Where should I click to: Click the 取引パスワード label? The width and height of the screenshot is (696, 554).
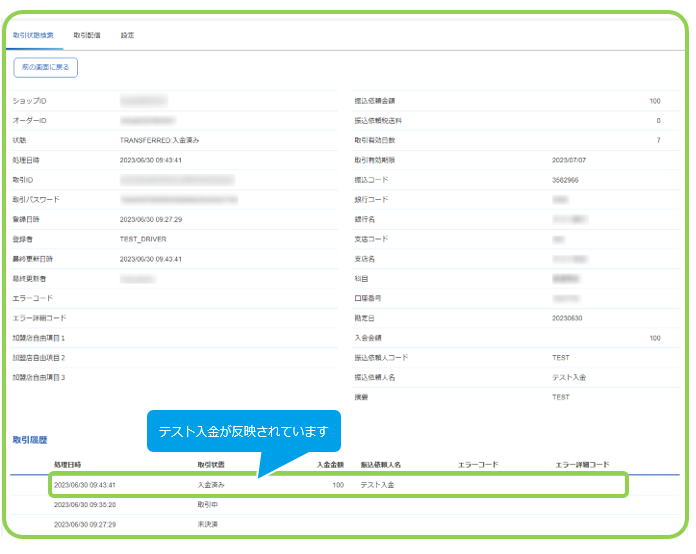36,199
